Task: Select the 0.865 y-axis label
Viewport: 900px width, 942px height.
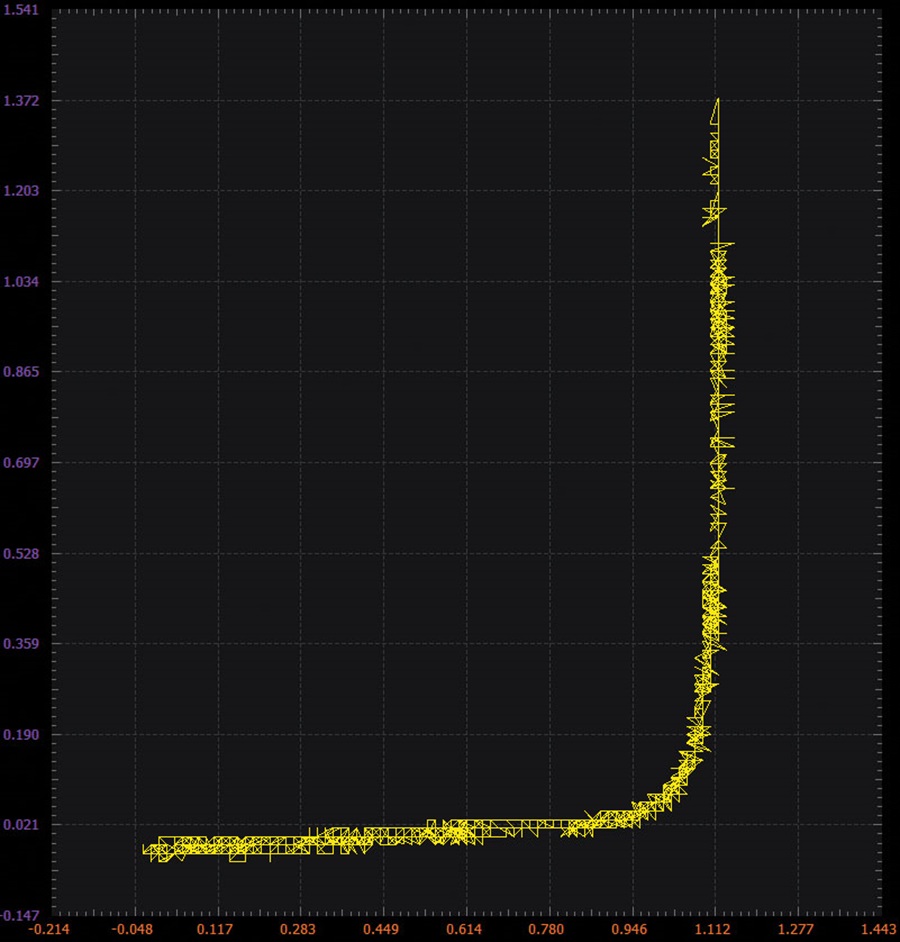Action: click(21, 372)
